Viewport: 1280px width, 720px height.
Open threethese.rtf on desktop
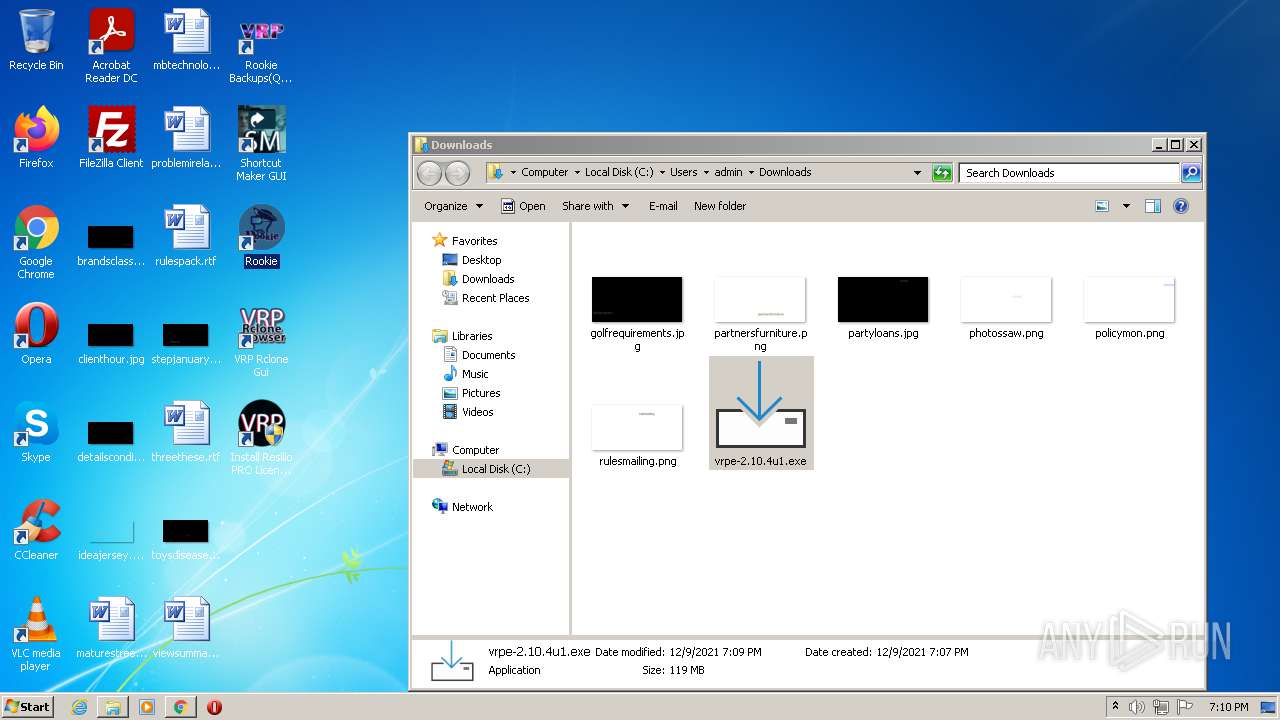[x=186, y=432]
